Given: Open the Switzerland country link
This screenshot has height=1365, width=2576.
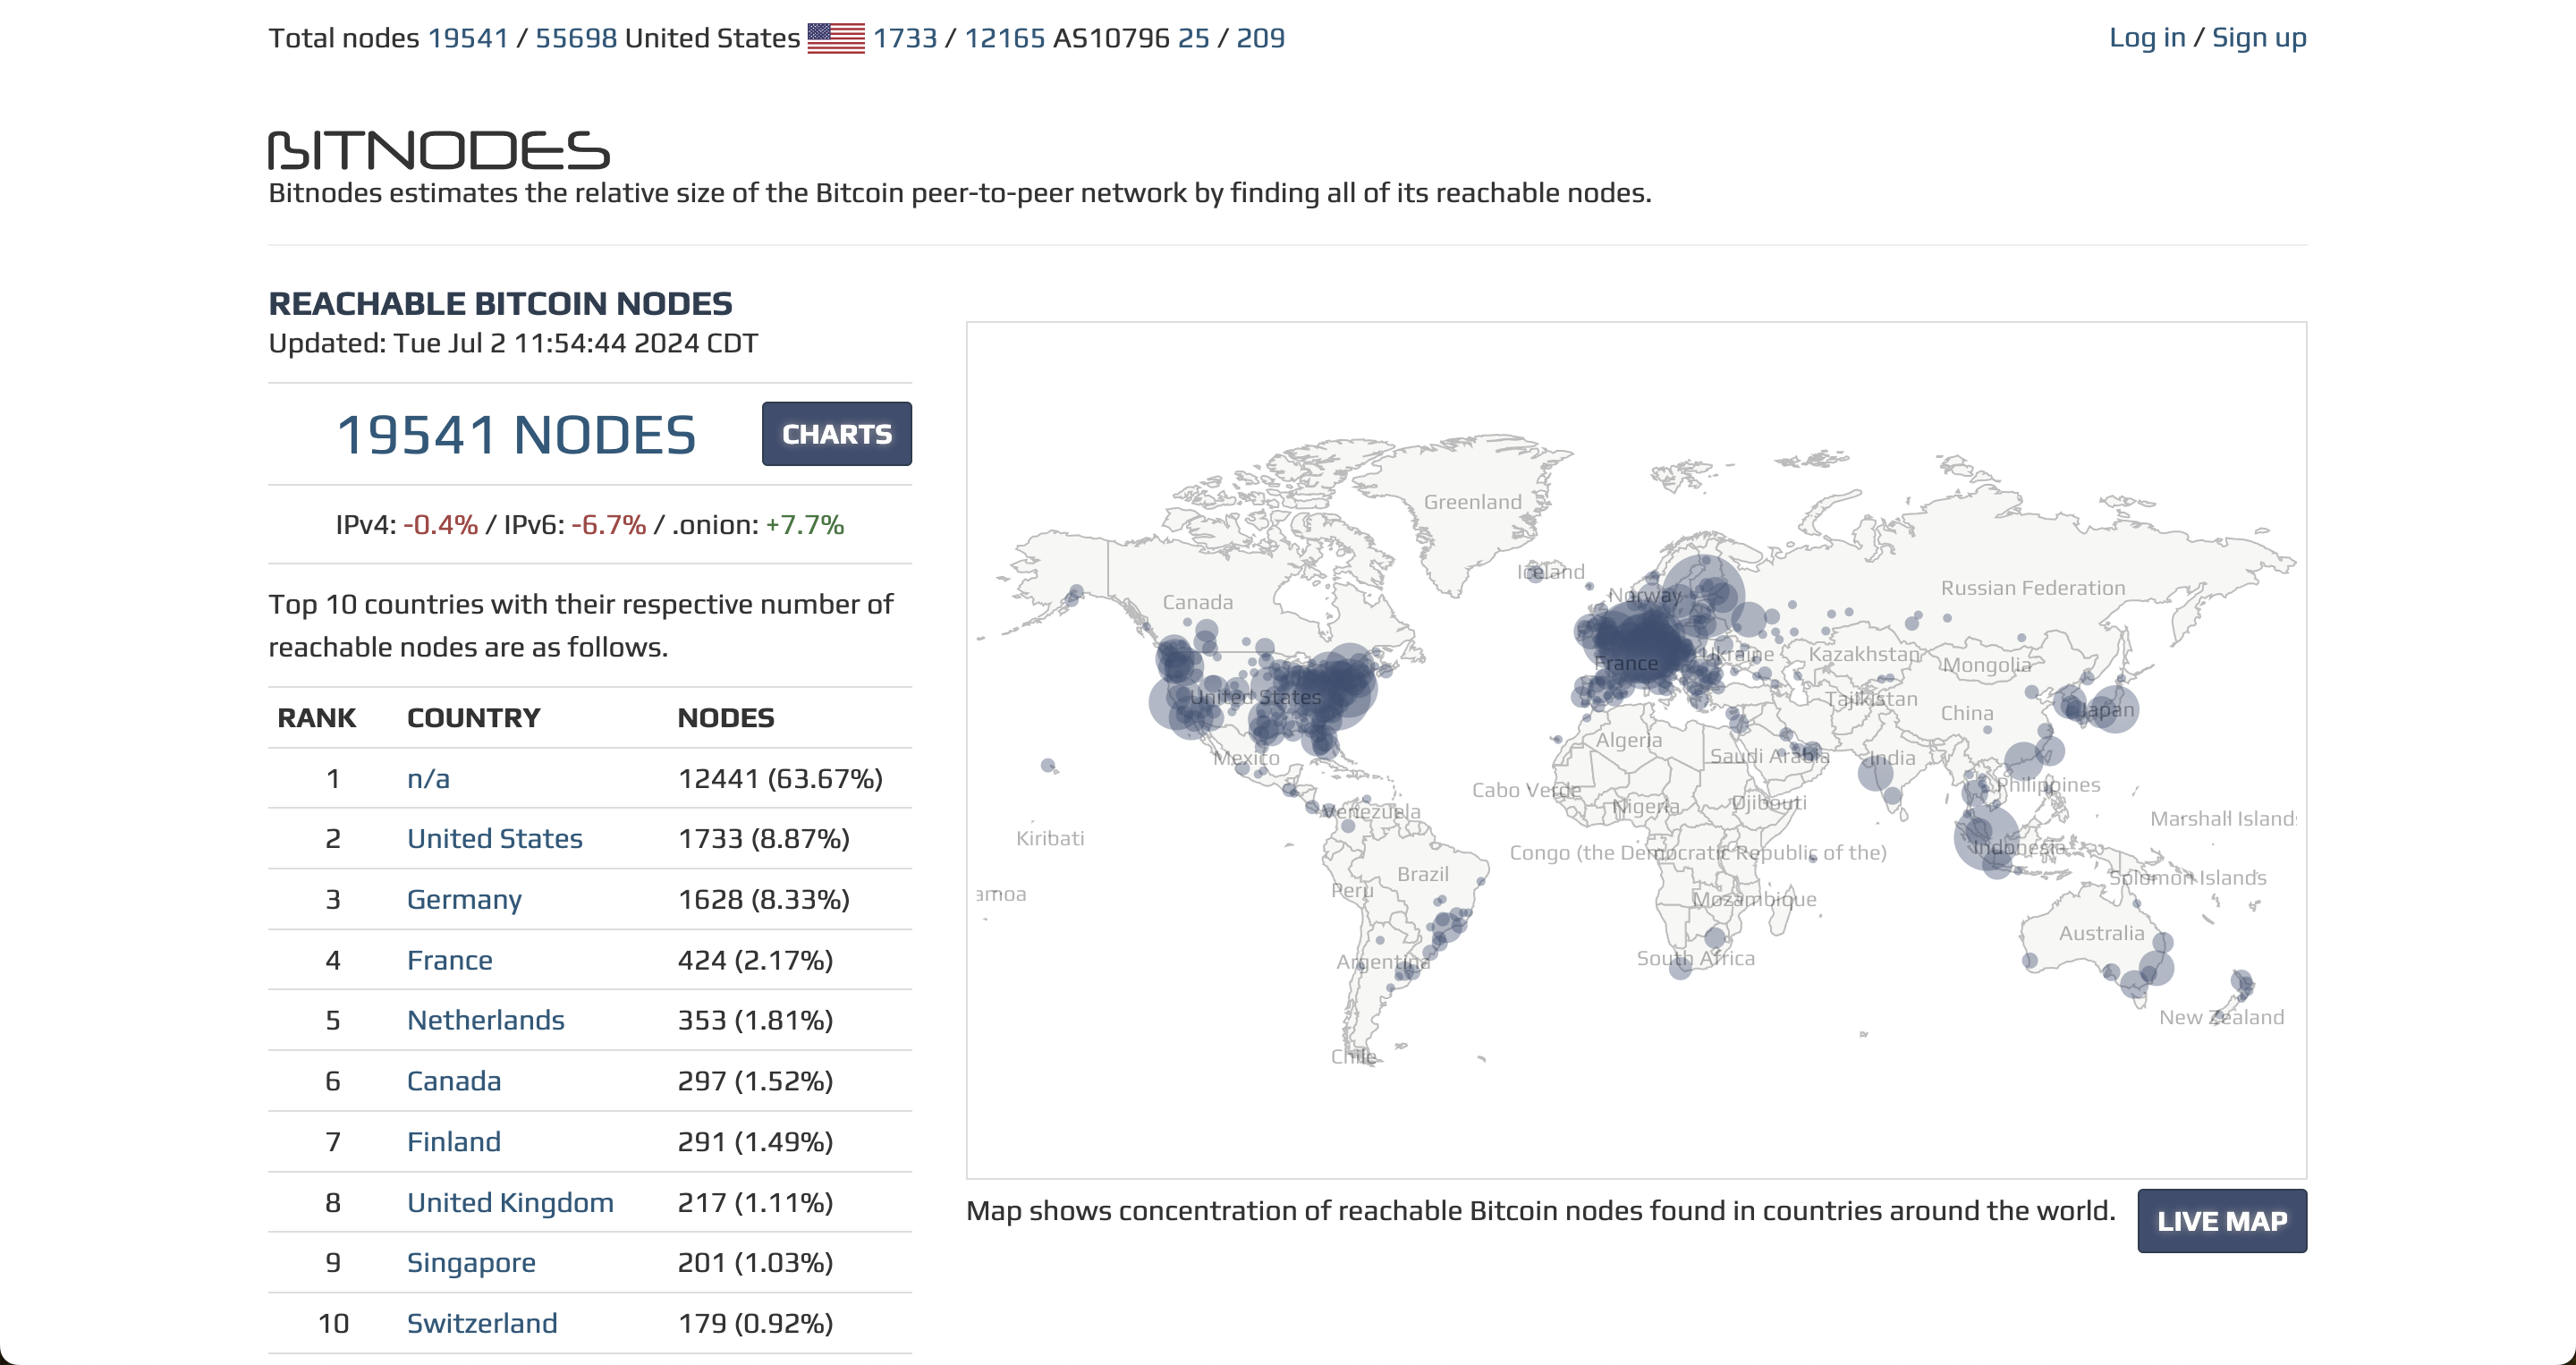Looking at the screenshot, I should [482, 1323].
